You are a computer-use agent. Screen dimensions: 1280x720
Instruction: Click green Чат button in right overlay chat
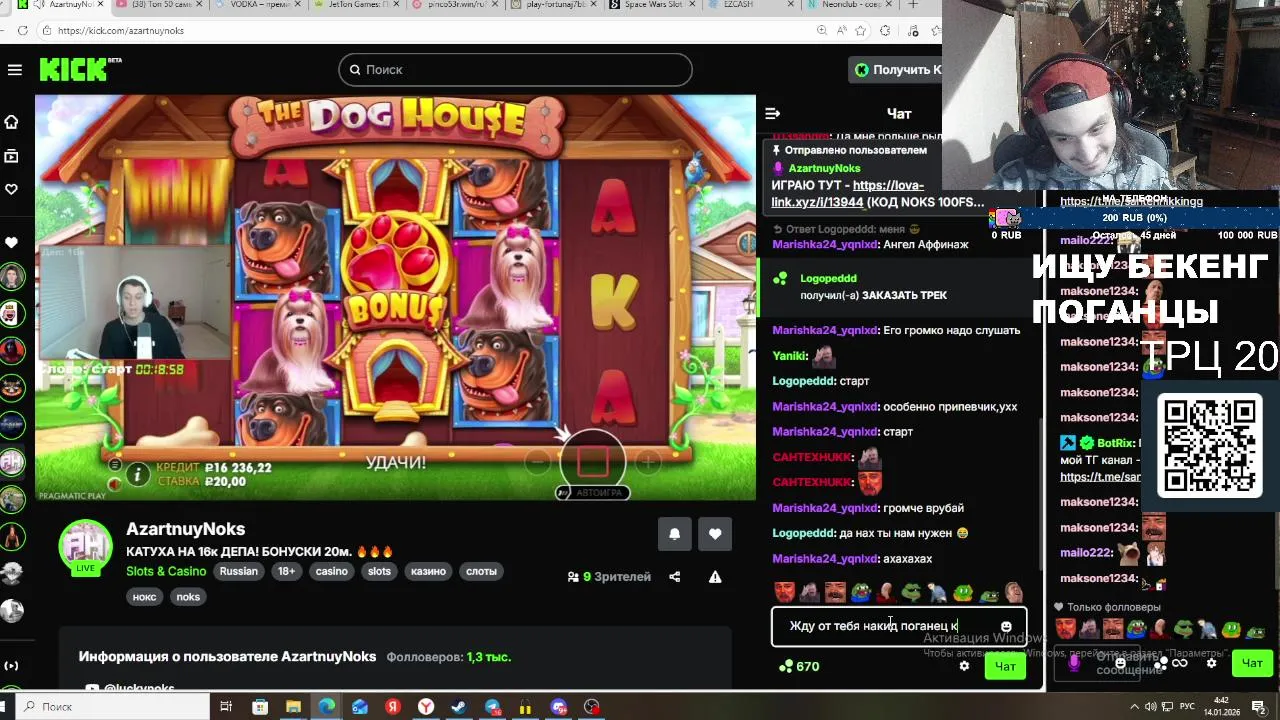coord(1252,662)
